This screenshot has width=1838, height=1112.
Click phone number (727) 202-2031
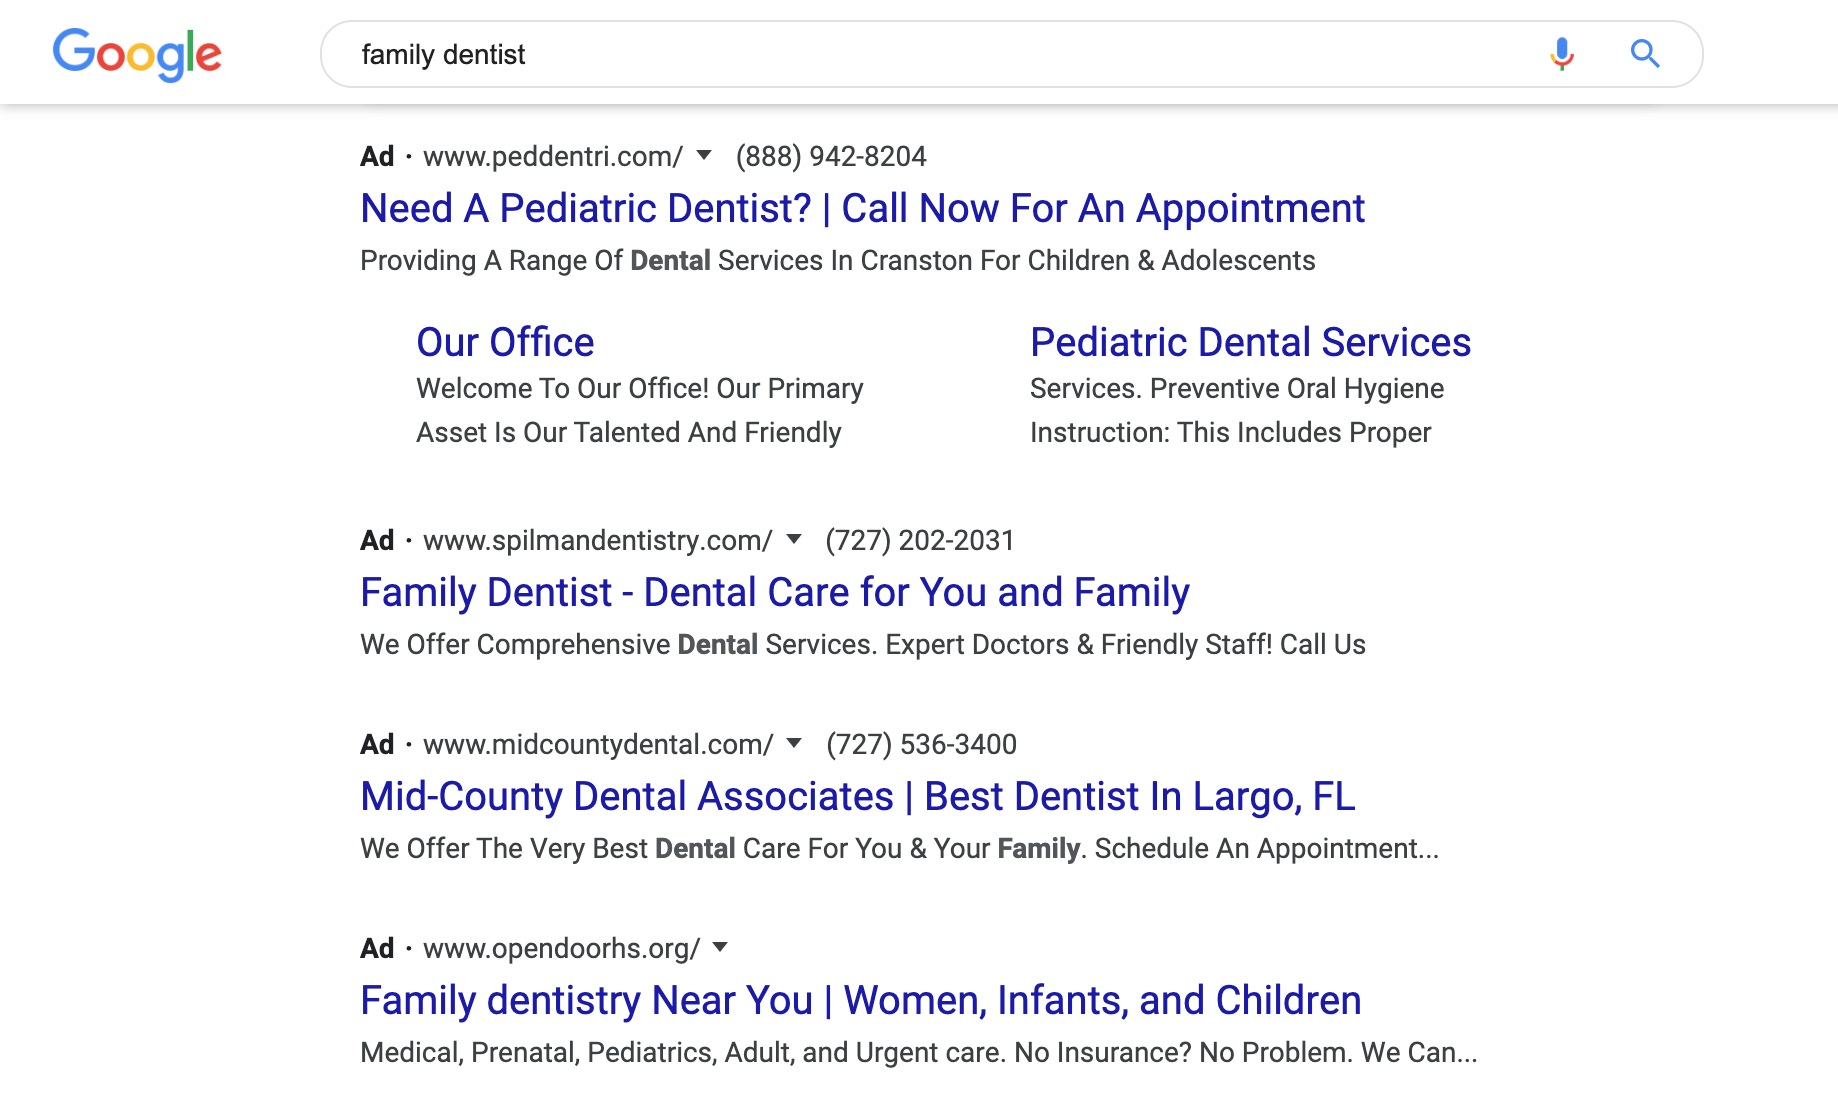(x=920, y=540)
